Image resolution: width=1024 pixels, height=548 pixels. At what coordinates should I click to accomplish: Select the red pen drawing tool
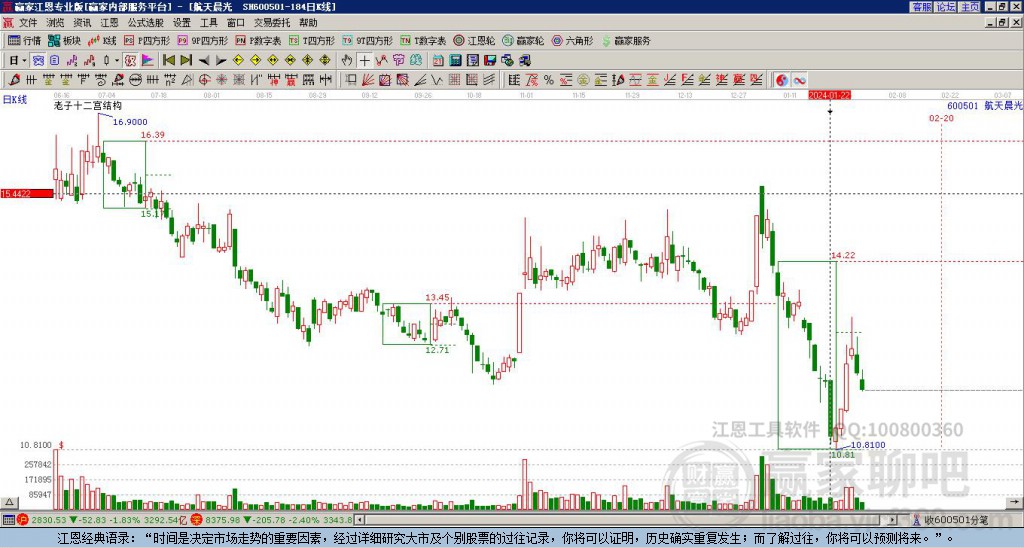tap(14, 80)
